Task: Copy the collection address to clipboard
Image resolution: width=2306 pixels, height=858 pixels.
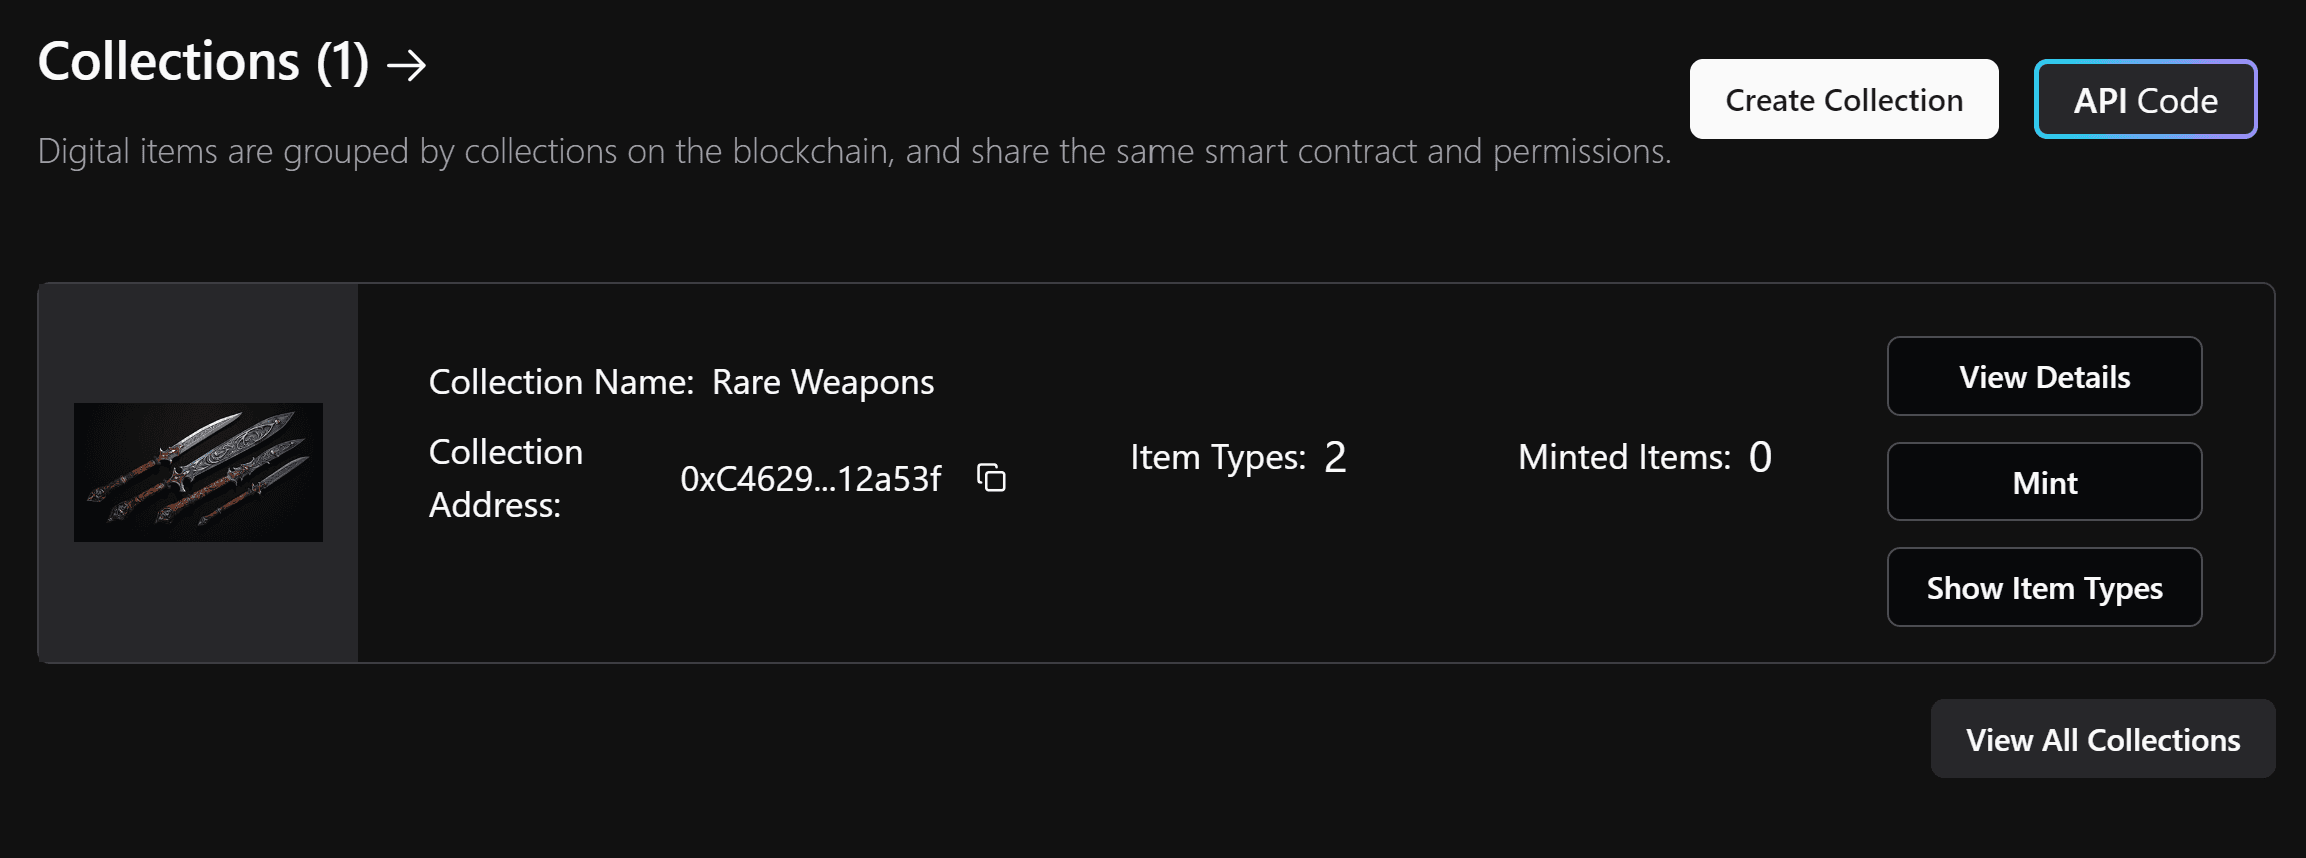Action: [x=991, y=478]
